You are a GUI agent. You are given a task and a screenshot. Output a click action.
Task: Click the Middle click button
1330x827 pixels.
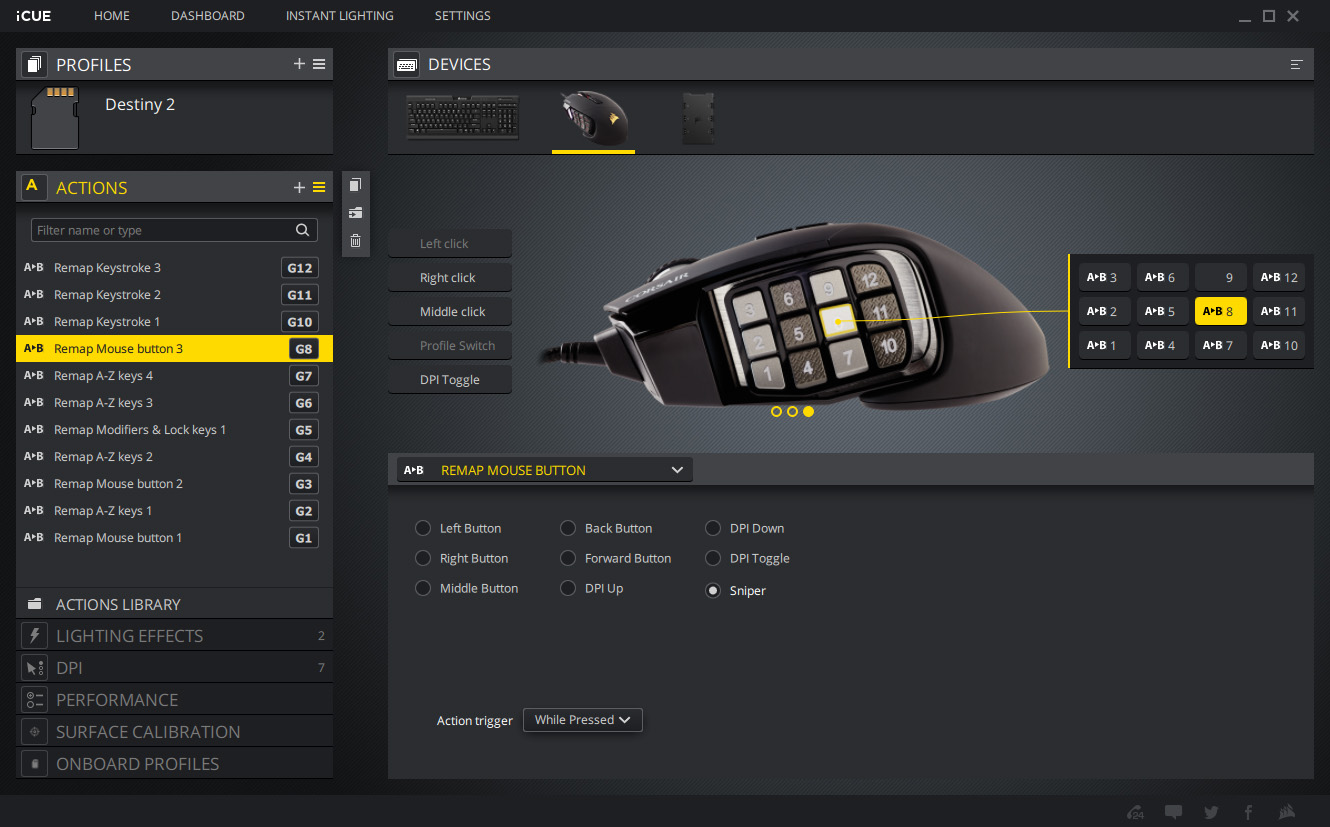450,312
